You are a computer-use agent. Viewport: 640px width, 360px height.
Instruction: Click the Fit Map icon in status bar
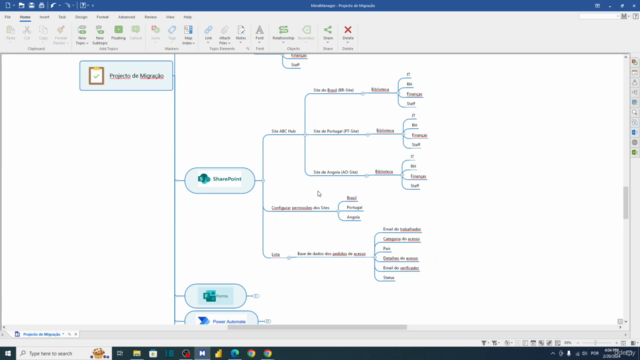pos(623,343)
